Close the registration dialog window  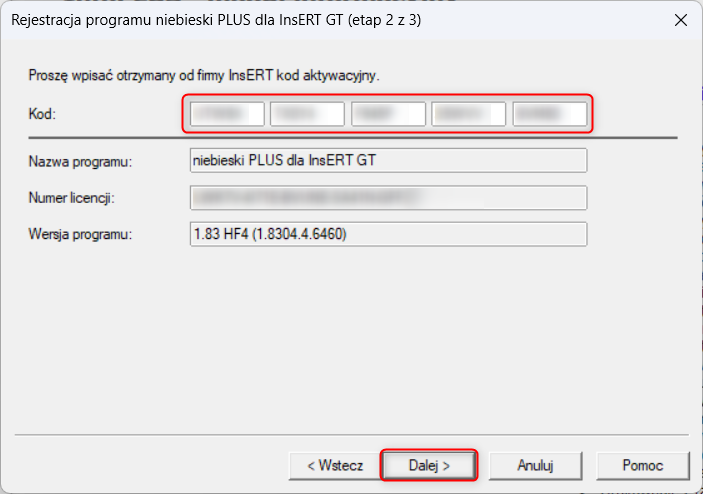681,20
